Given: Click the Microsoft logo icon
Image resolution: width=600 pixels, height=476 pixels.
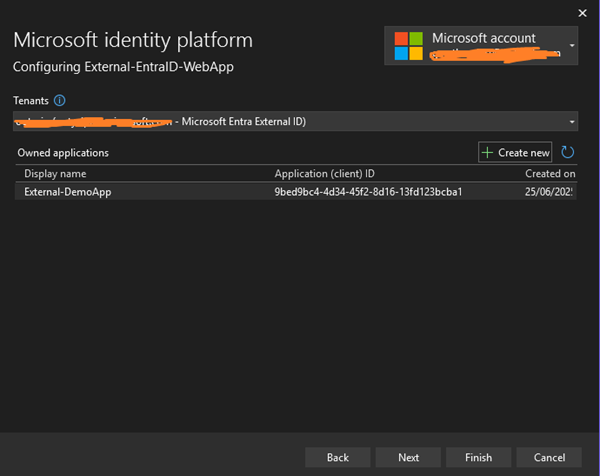Looking at the screenshot, I should tap(408, 45).
